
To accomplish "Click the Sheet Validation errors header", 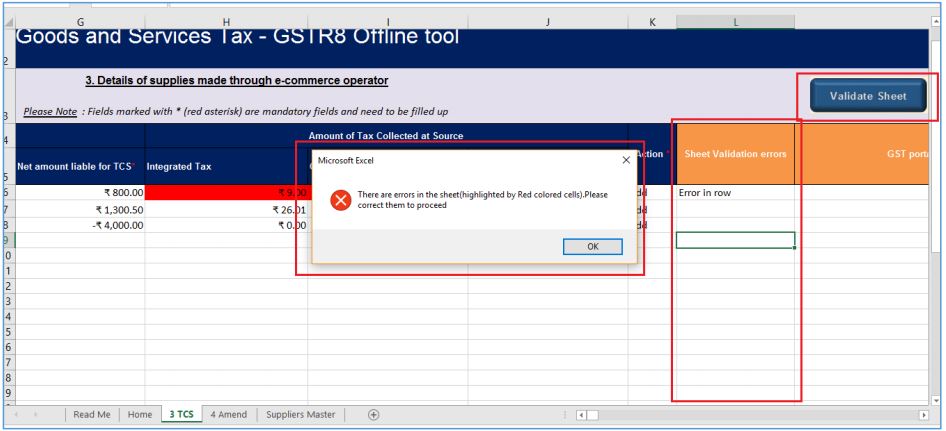I will (735, 154).
